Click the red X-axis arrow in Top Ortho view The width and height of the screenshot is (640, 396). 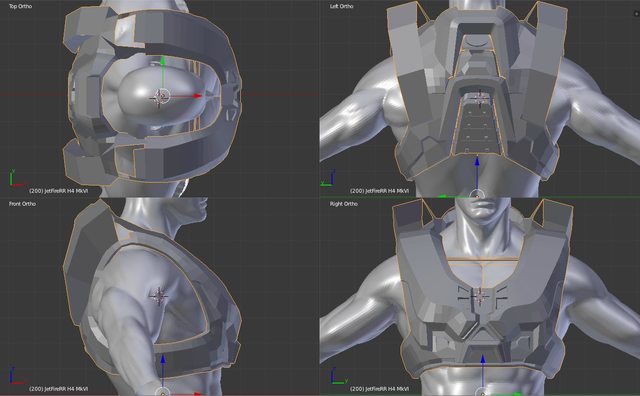(197, 96)
